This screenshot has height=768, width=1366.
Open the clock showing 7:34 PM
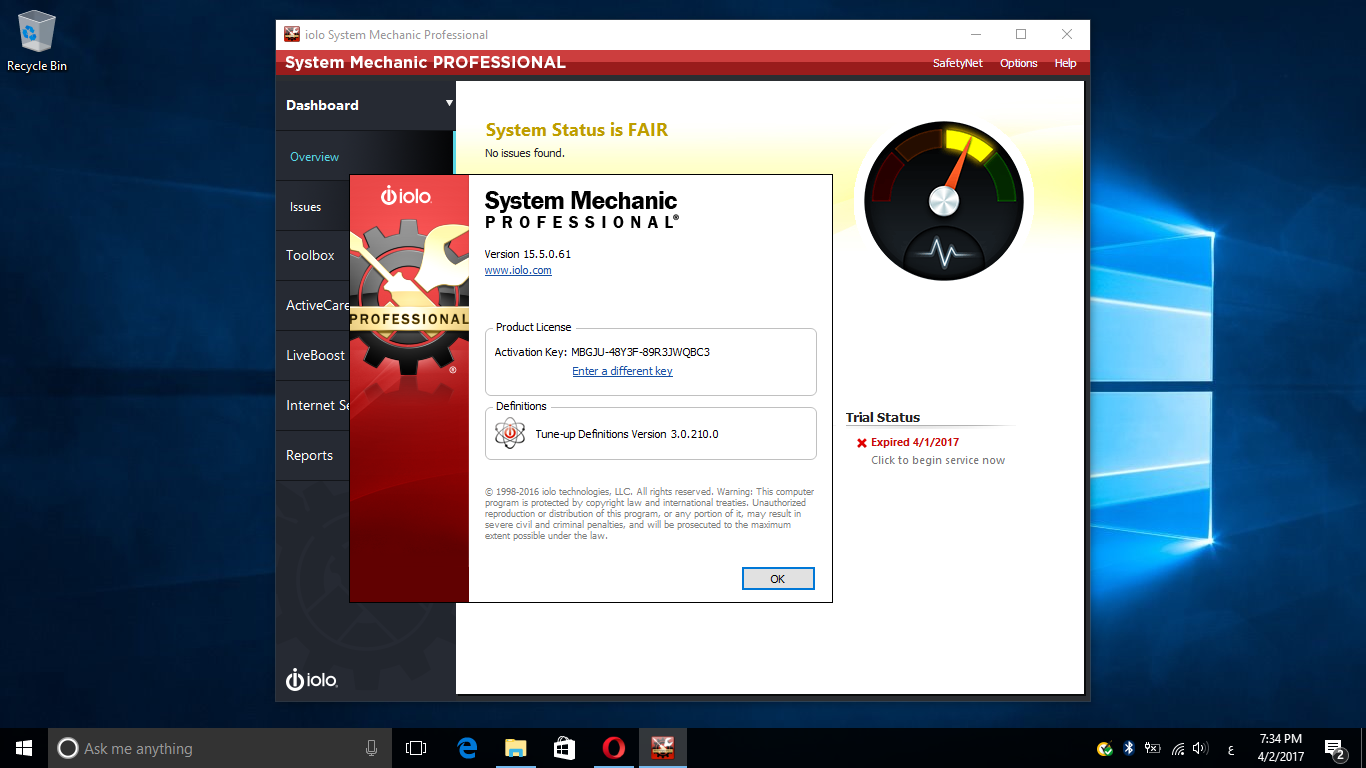pos(1280,748)
